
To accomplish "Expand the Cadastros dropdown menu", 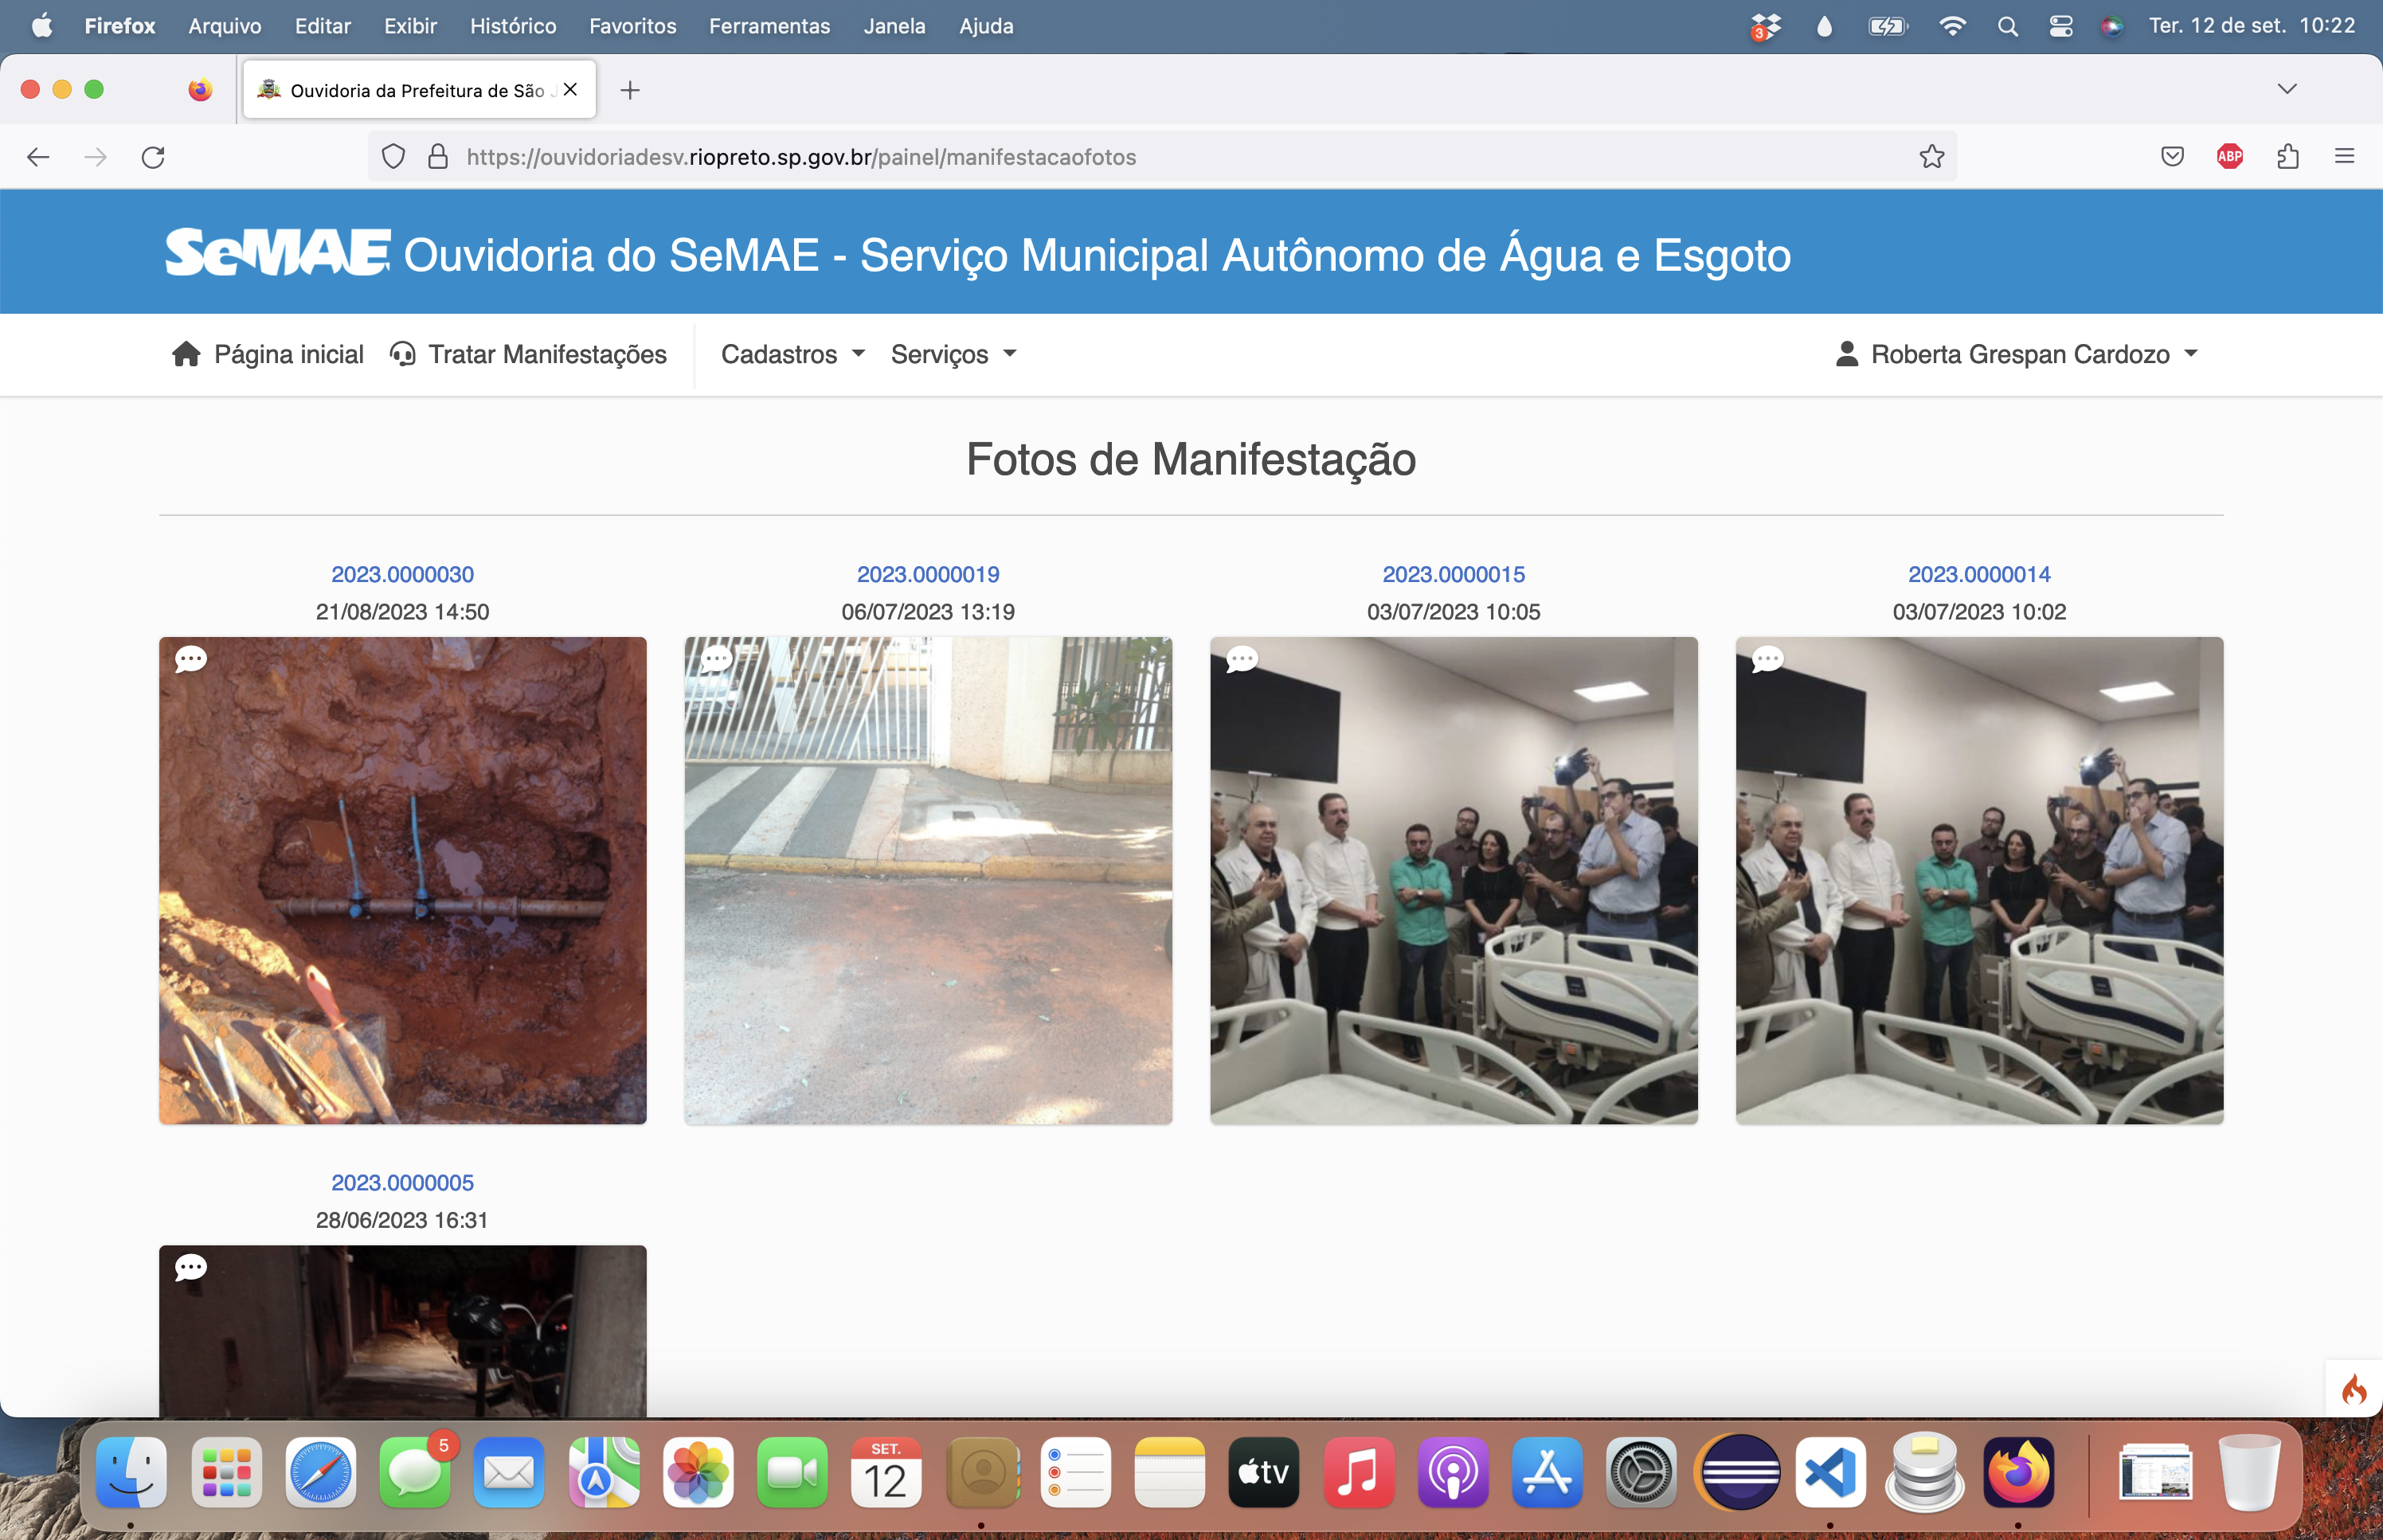I will (x=792, y=354).
